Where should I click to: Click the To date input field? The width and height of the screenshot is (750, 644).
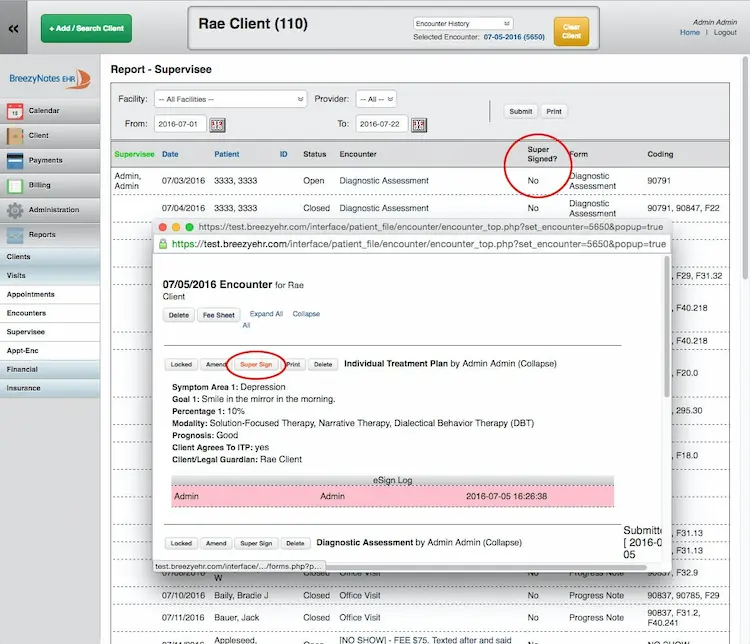(x=382, y=124)
